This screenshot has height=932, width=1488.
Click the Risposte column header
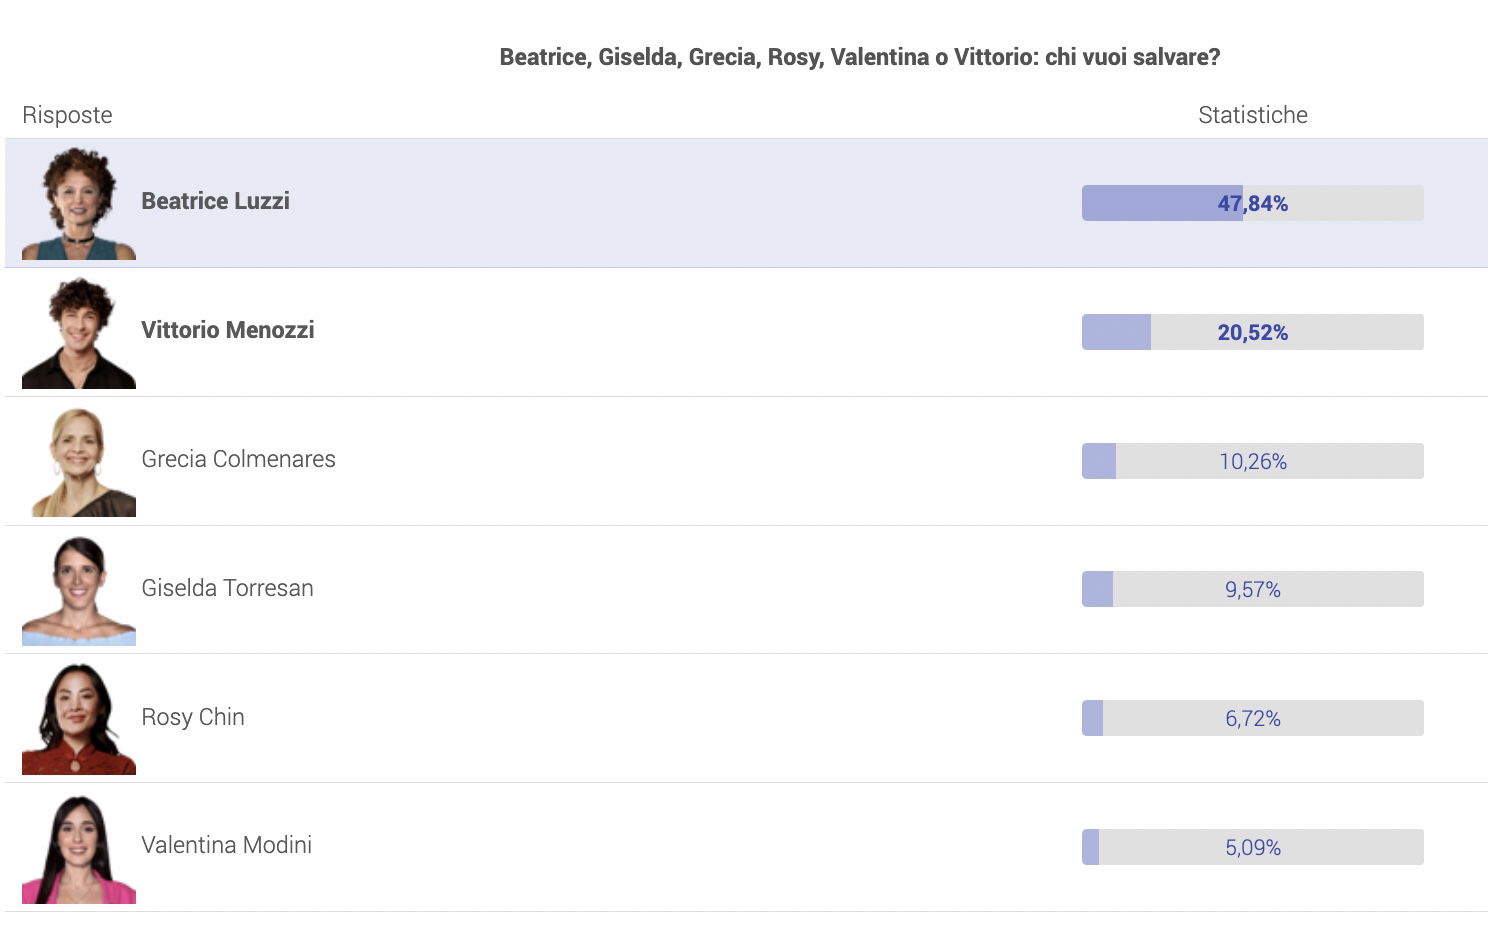[67, 115]
